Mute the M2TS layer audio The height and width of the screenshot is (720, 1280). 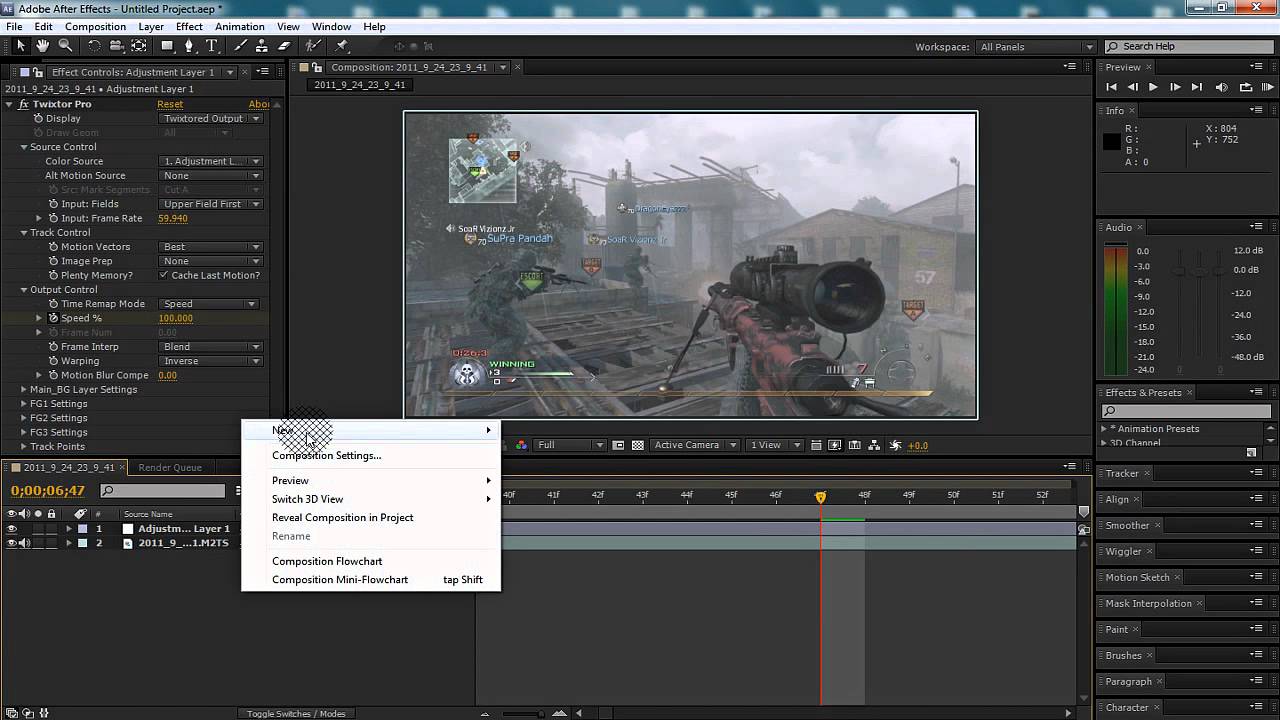(x=25, y=543)
